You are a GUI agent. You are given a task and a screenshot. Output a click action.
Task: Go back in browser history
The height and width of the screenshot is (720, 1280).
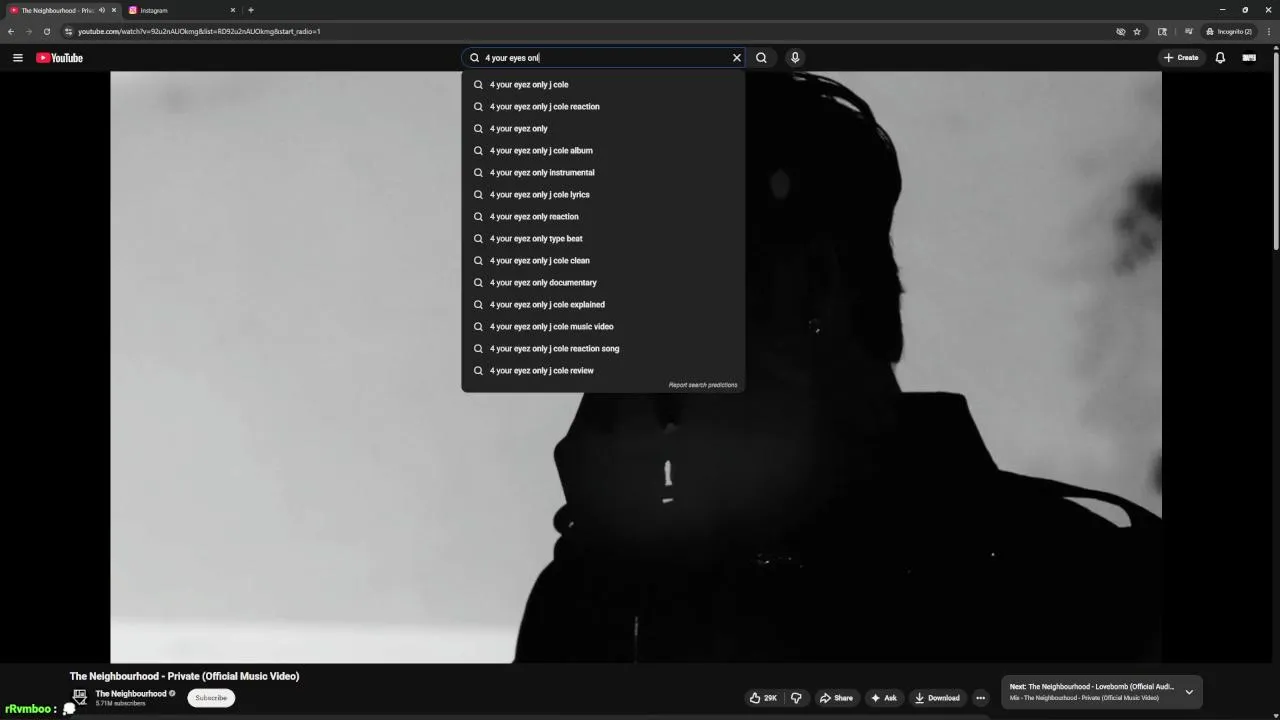11,31
